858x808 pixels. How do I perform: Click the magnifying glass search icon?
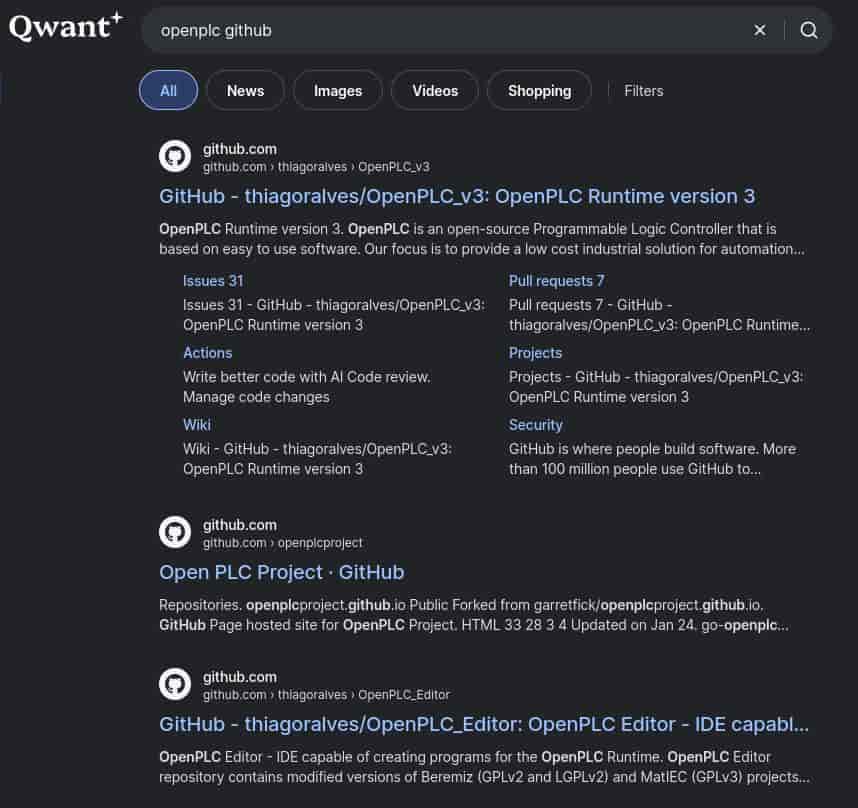[809, 30]
